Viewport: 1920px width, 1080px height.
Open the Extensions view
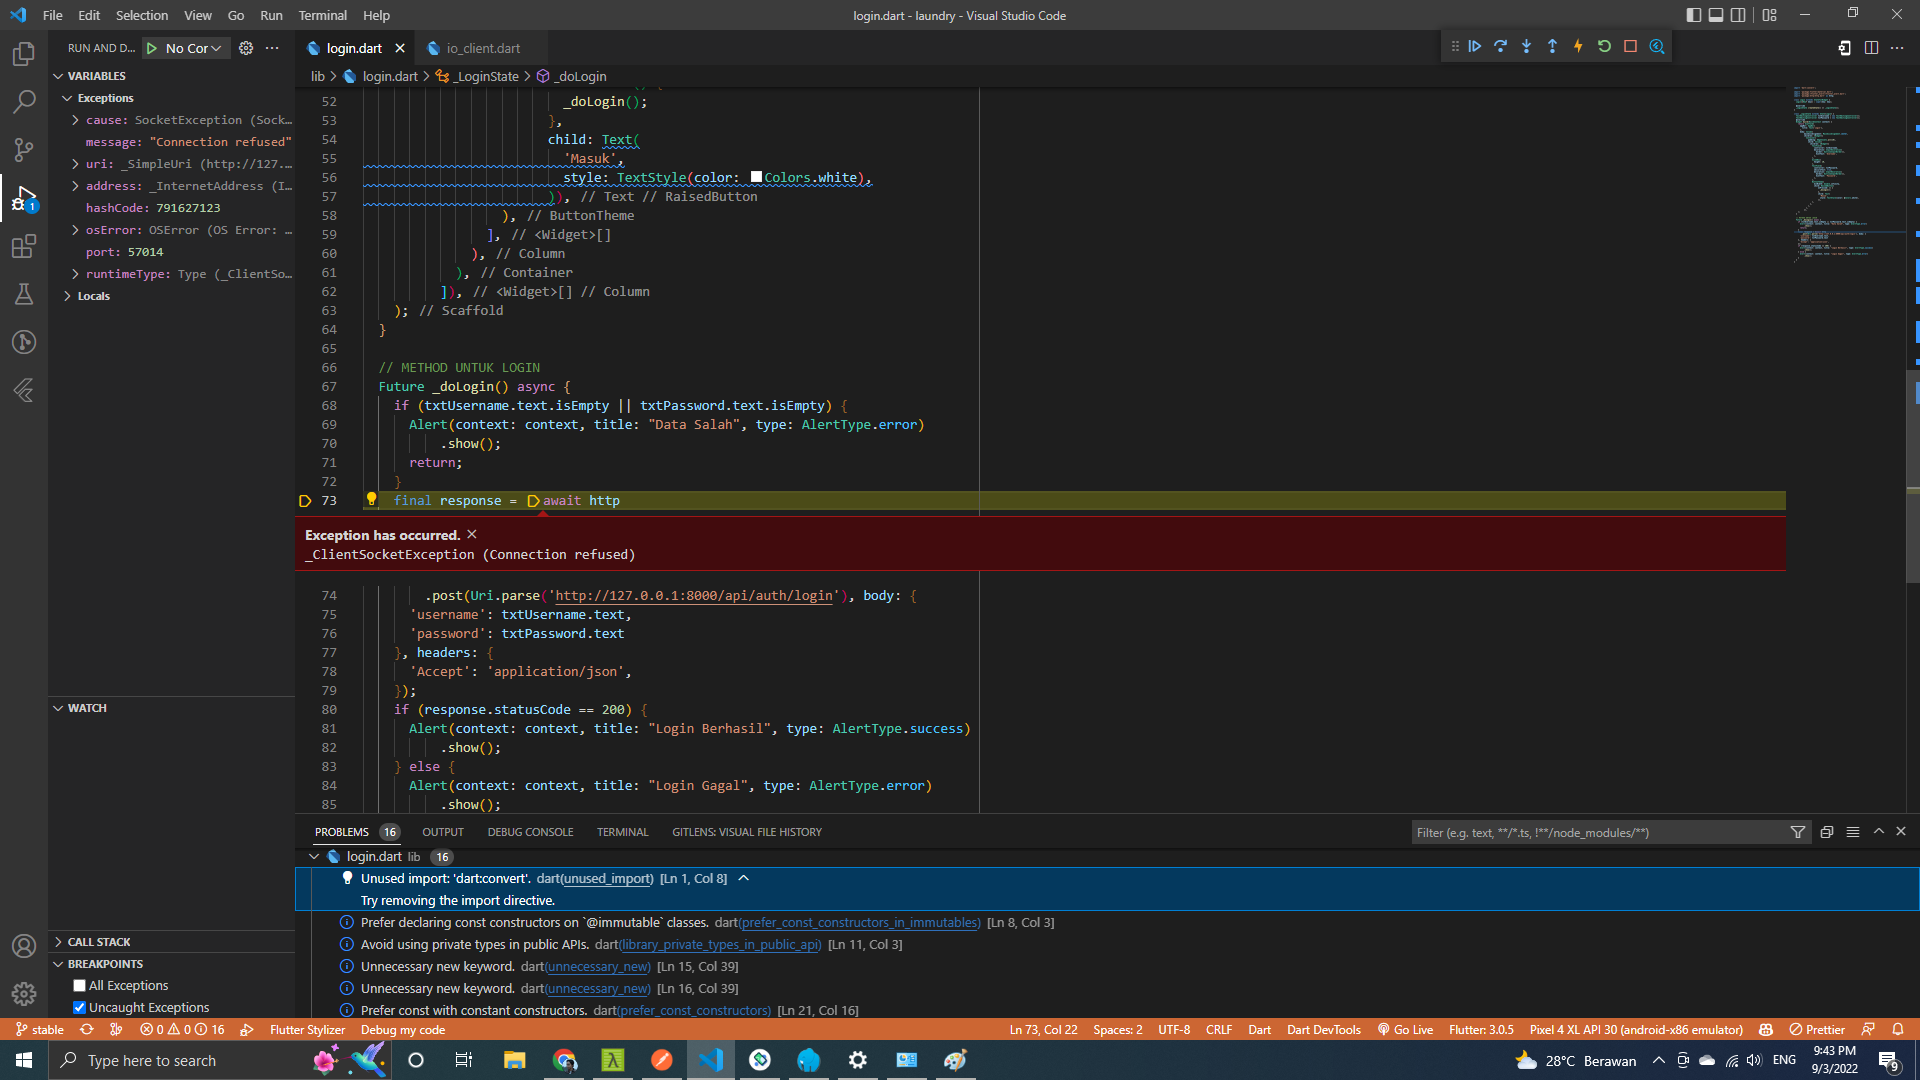coord(24,246)
